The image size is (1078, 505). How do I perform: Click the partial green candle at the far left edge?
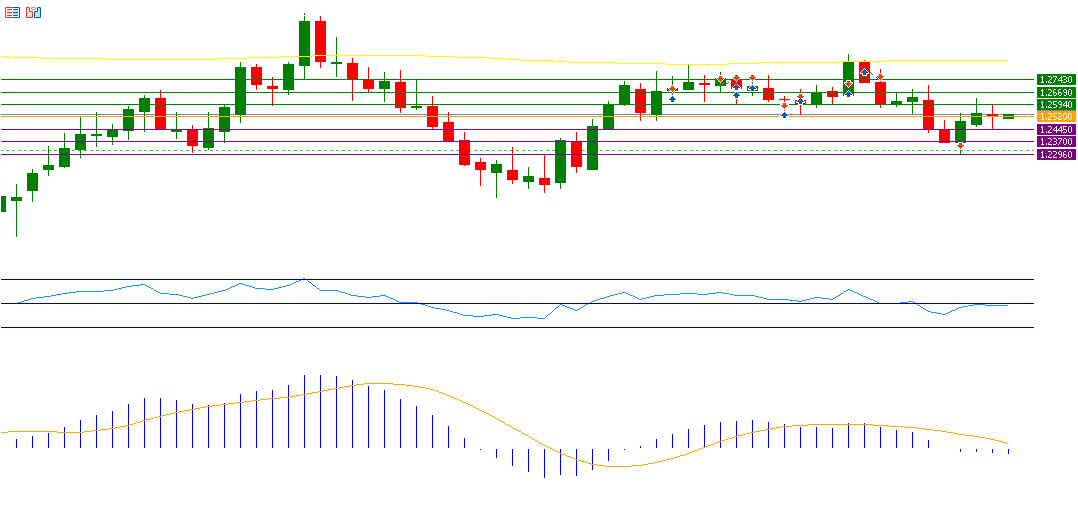click(3, 203)
